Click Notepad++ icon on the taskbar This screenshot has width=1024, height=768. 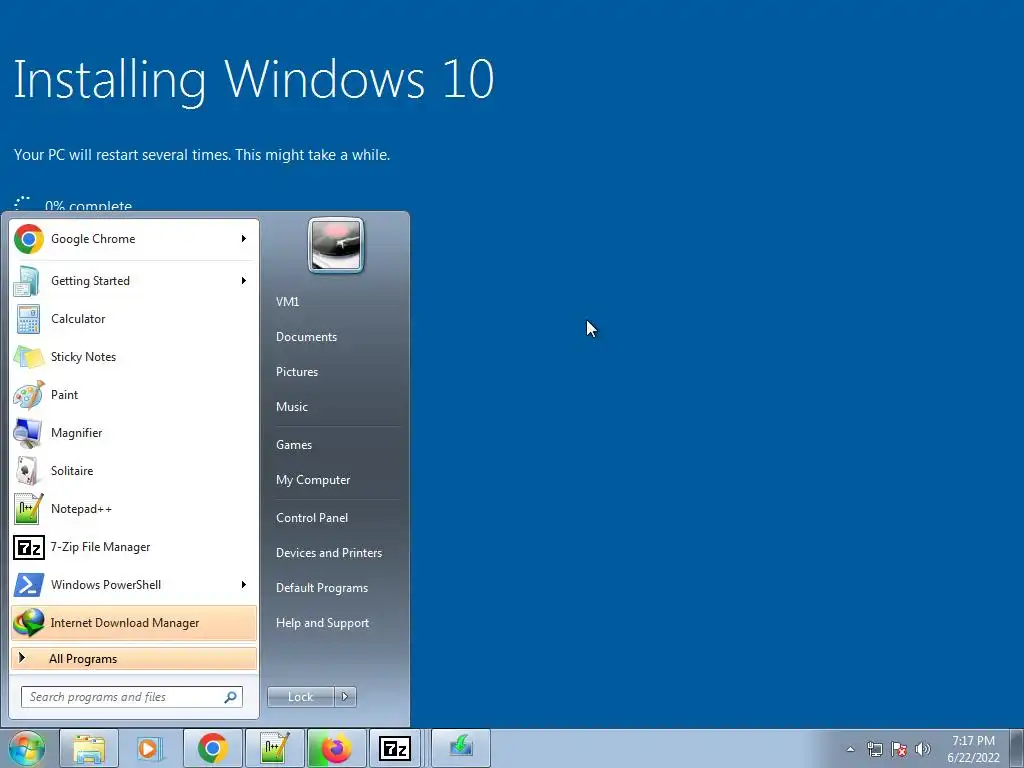point(274,748)
